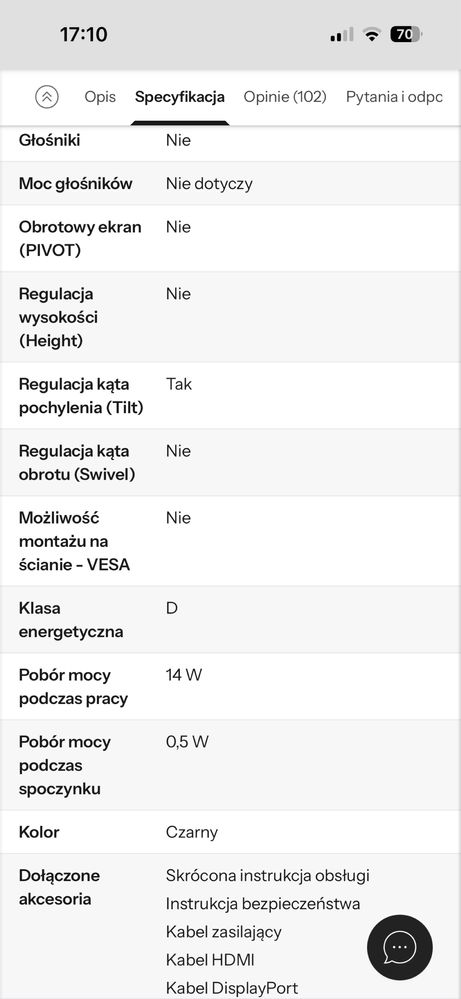Tap the battery indicator in status bar
Screen dimensions: 461x999
tap(406, 34)
